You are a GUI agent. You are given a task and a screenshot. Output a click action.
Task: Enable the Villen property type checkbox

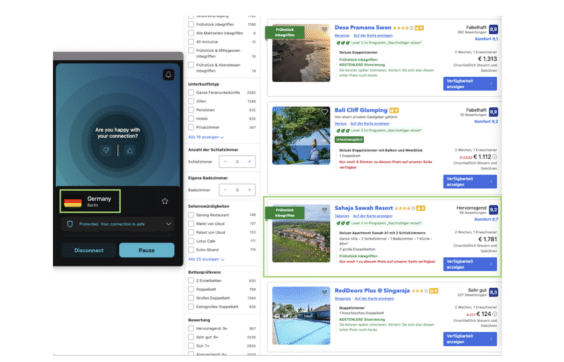click(191, 101)
